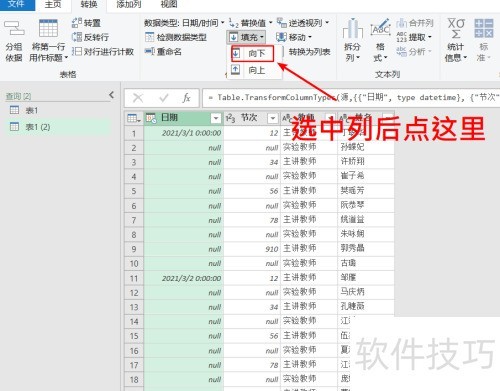Click the 标准 calculator icon

pos(483,29)
